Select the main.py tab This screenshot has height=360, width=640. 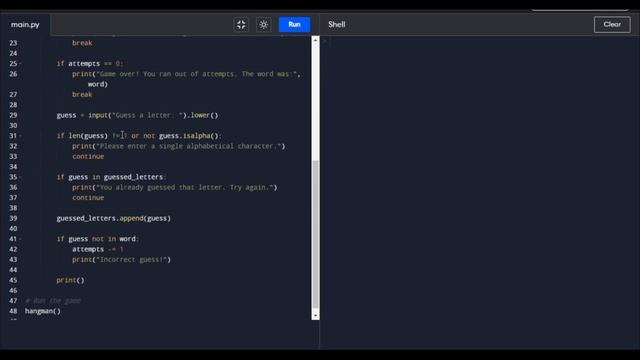coord(25,24)
